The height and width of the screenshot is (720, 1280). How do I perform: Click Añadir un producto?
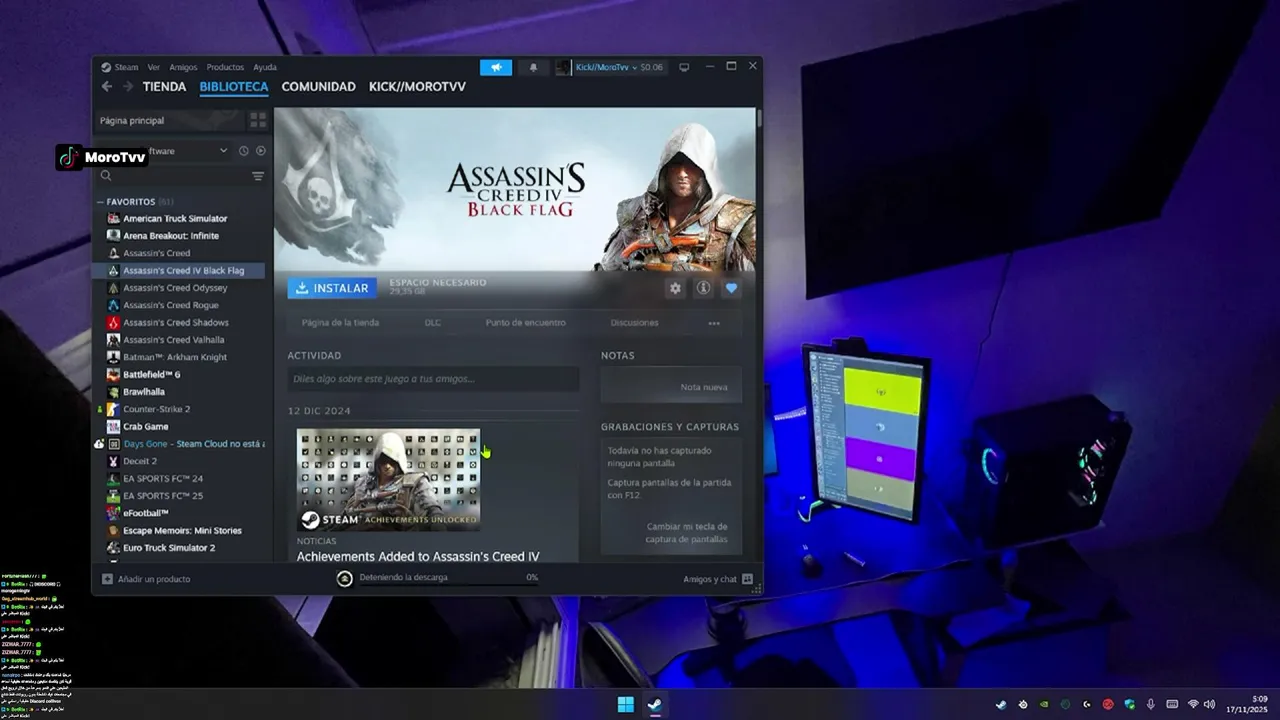(146, 579)
